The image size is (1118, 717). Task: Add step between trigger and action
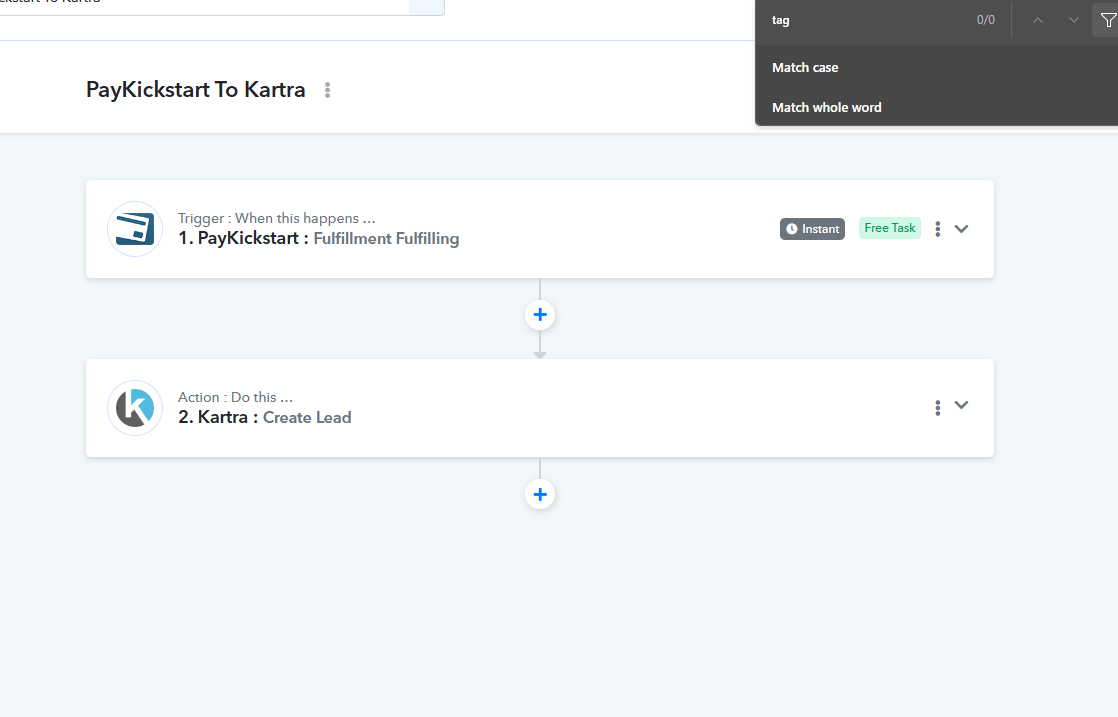tap(540, 315)
